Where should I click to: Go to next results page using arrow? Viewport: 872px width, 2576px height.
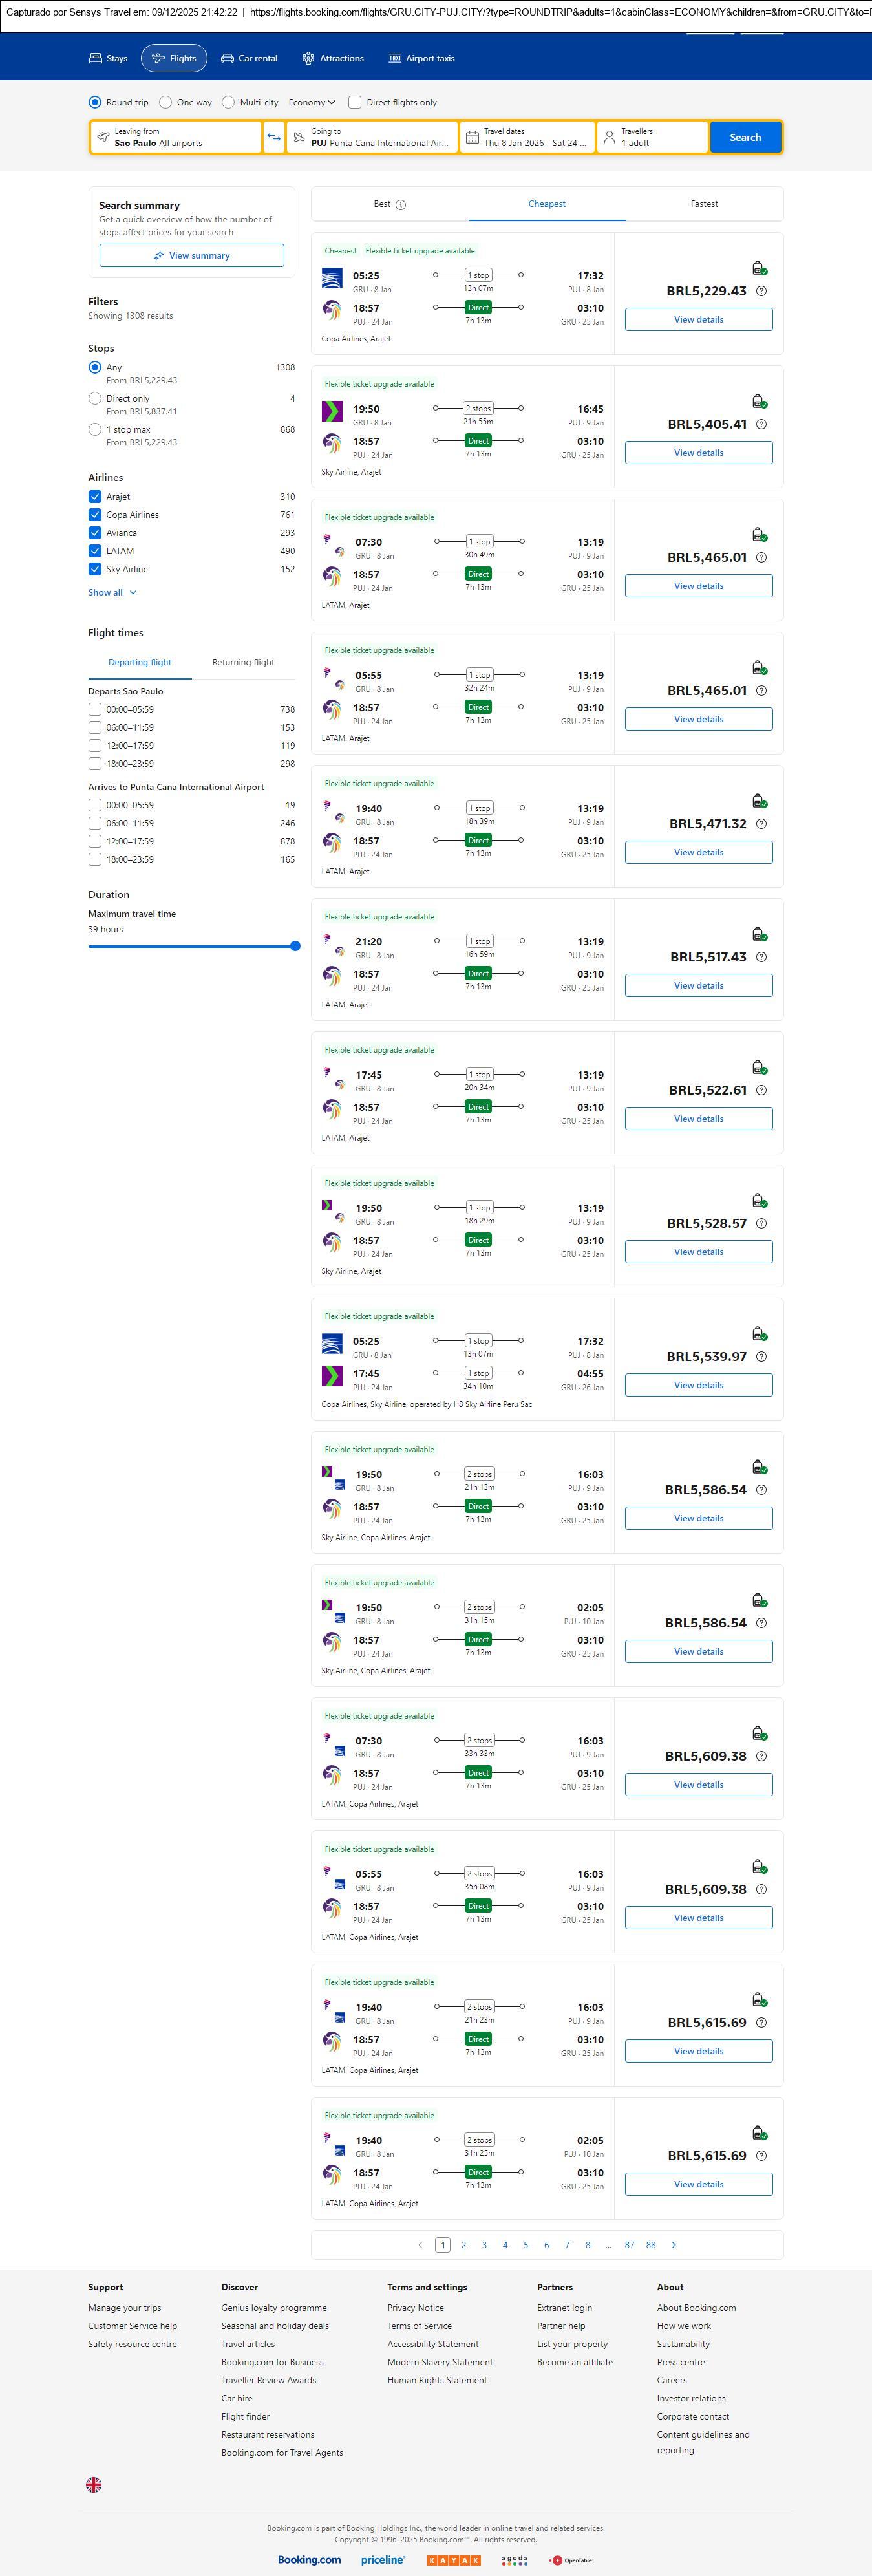click(674, 2244)
